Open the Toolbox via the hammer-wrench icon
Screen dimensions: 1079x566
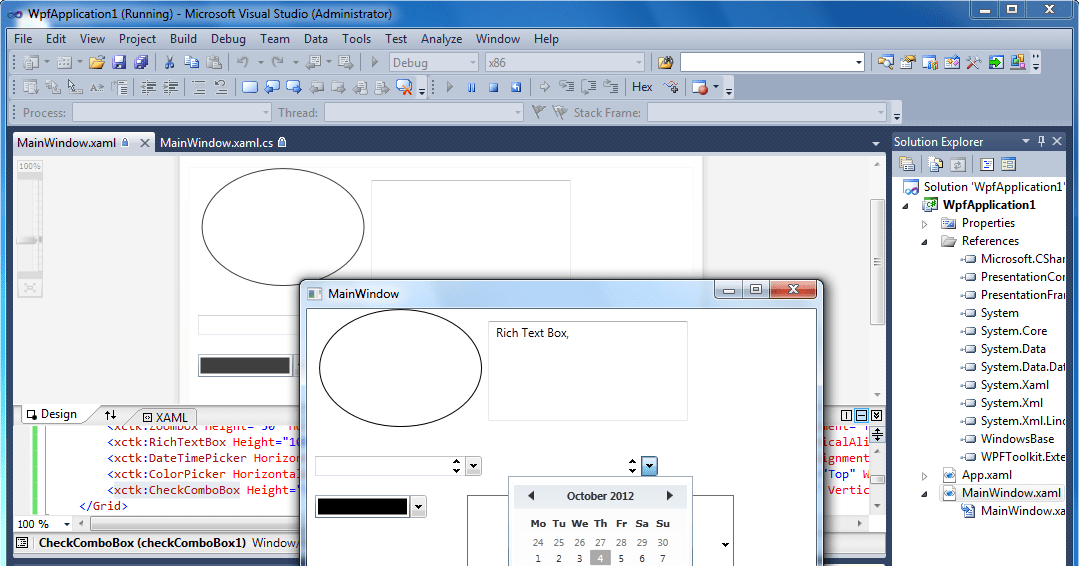[973, 62]
